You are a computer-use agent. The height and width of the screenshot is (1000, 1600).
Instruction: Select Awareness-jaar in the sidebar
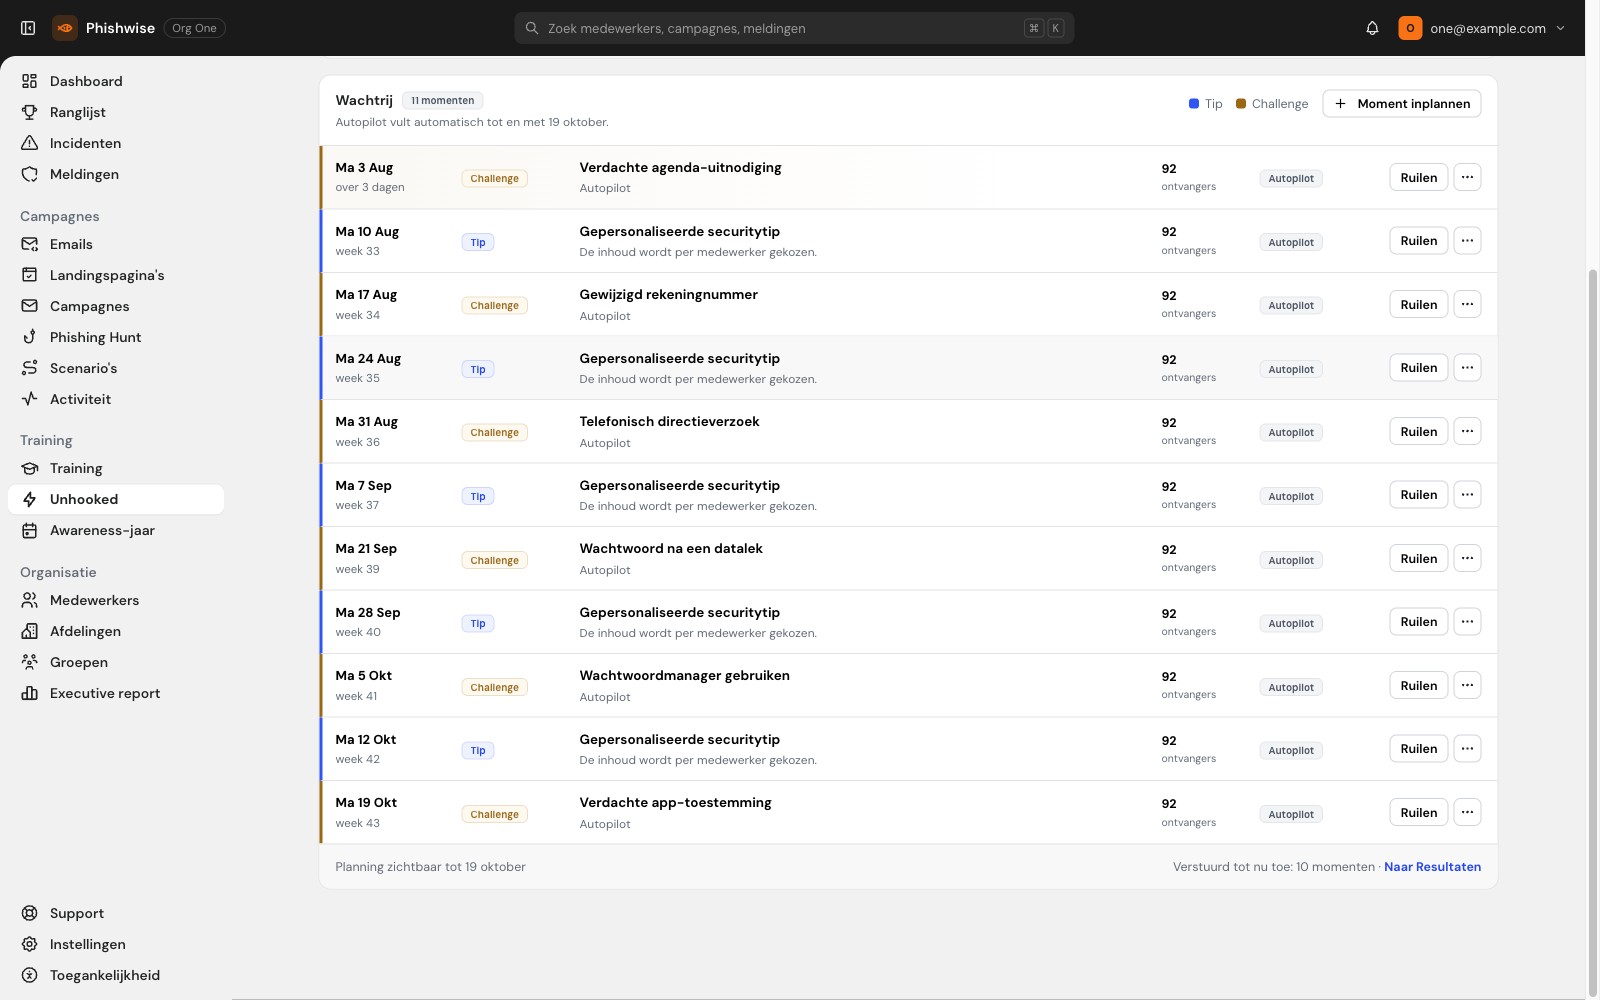pos(116,530)
